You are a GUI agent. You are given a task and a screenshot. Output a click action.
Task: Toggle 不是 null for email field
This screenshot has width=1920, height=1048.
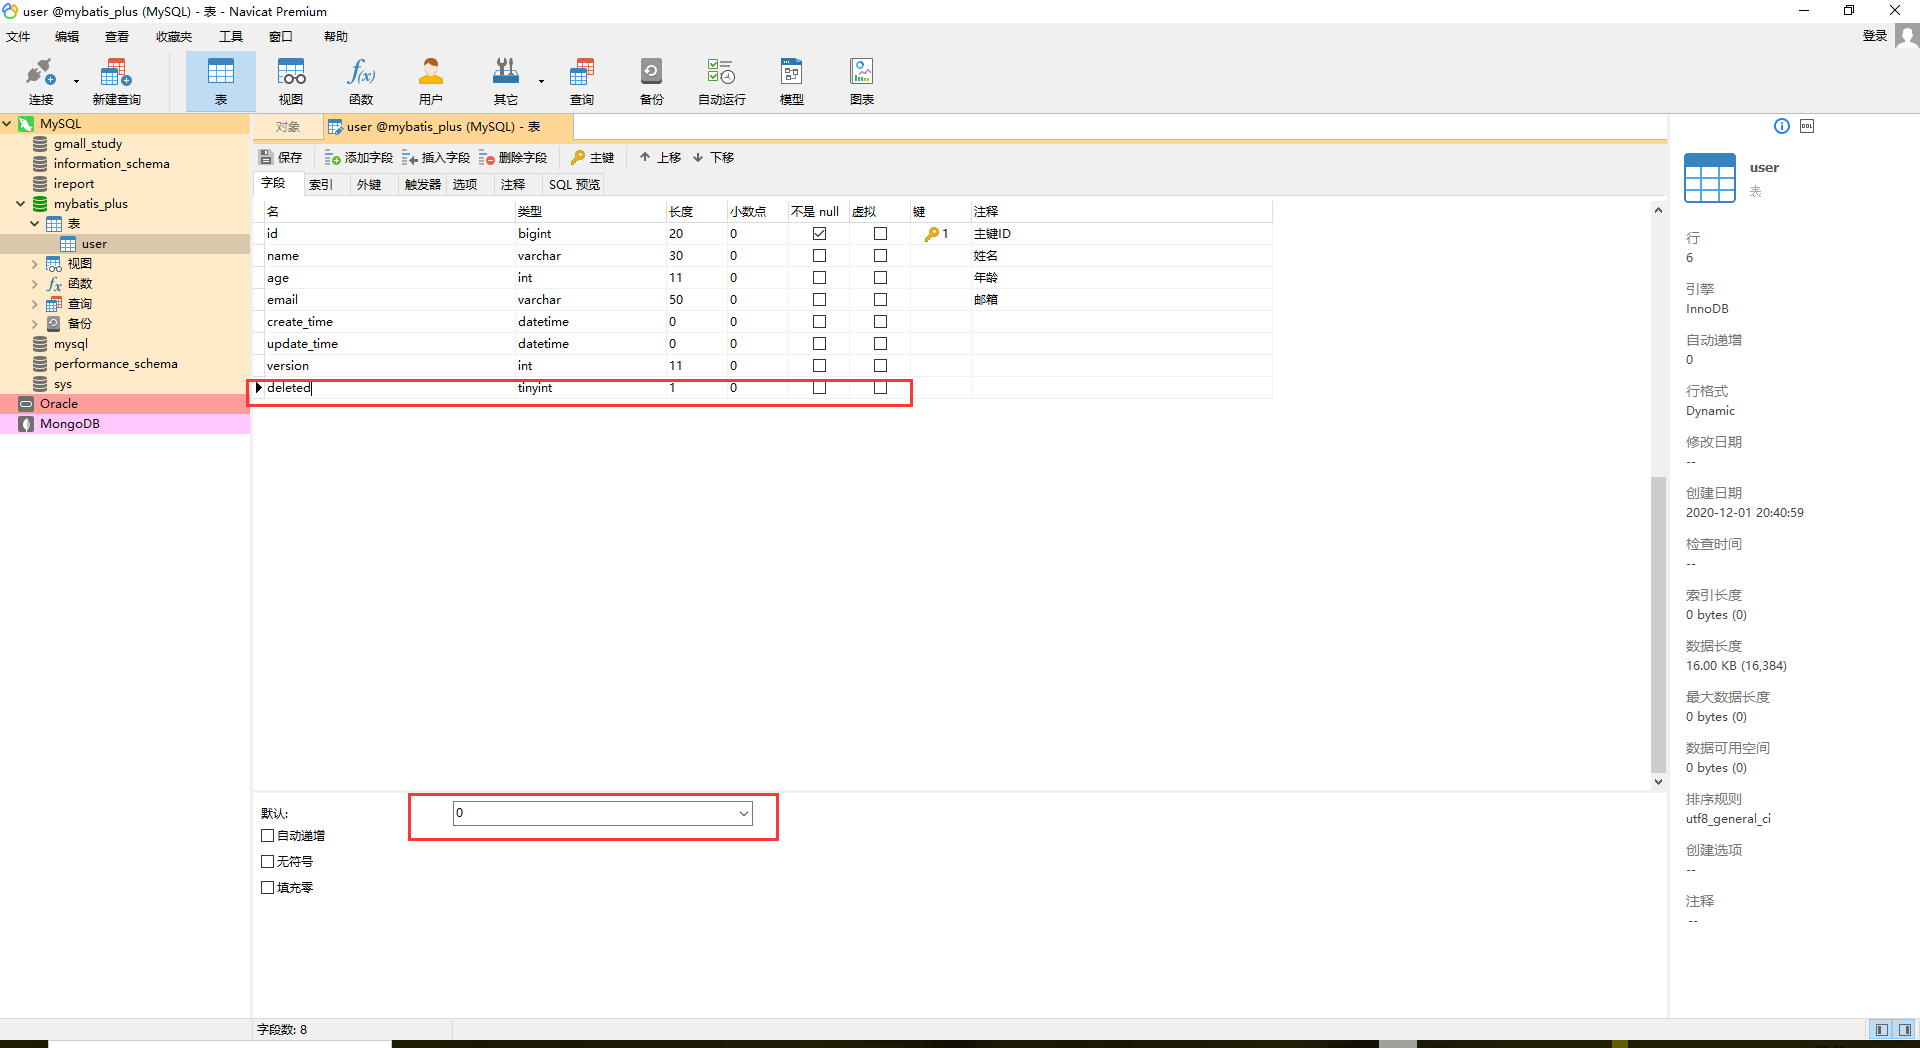tap(820, 300)
